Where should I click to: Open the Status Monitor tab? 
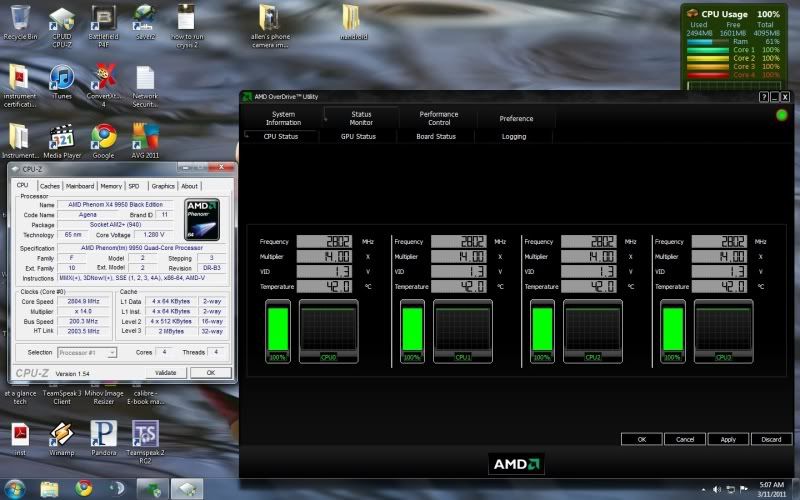pos(361,118)
